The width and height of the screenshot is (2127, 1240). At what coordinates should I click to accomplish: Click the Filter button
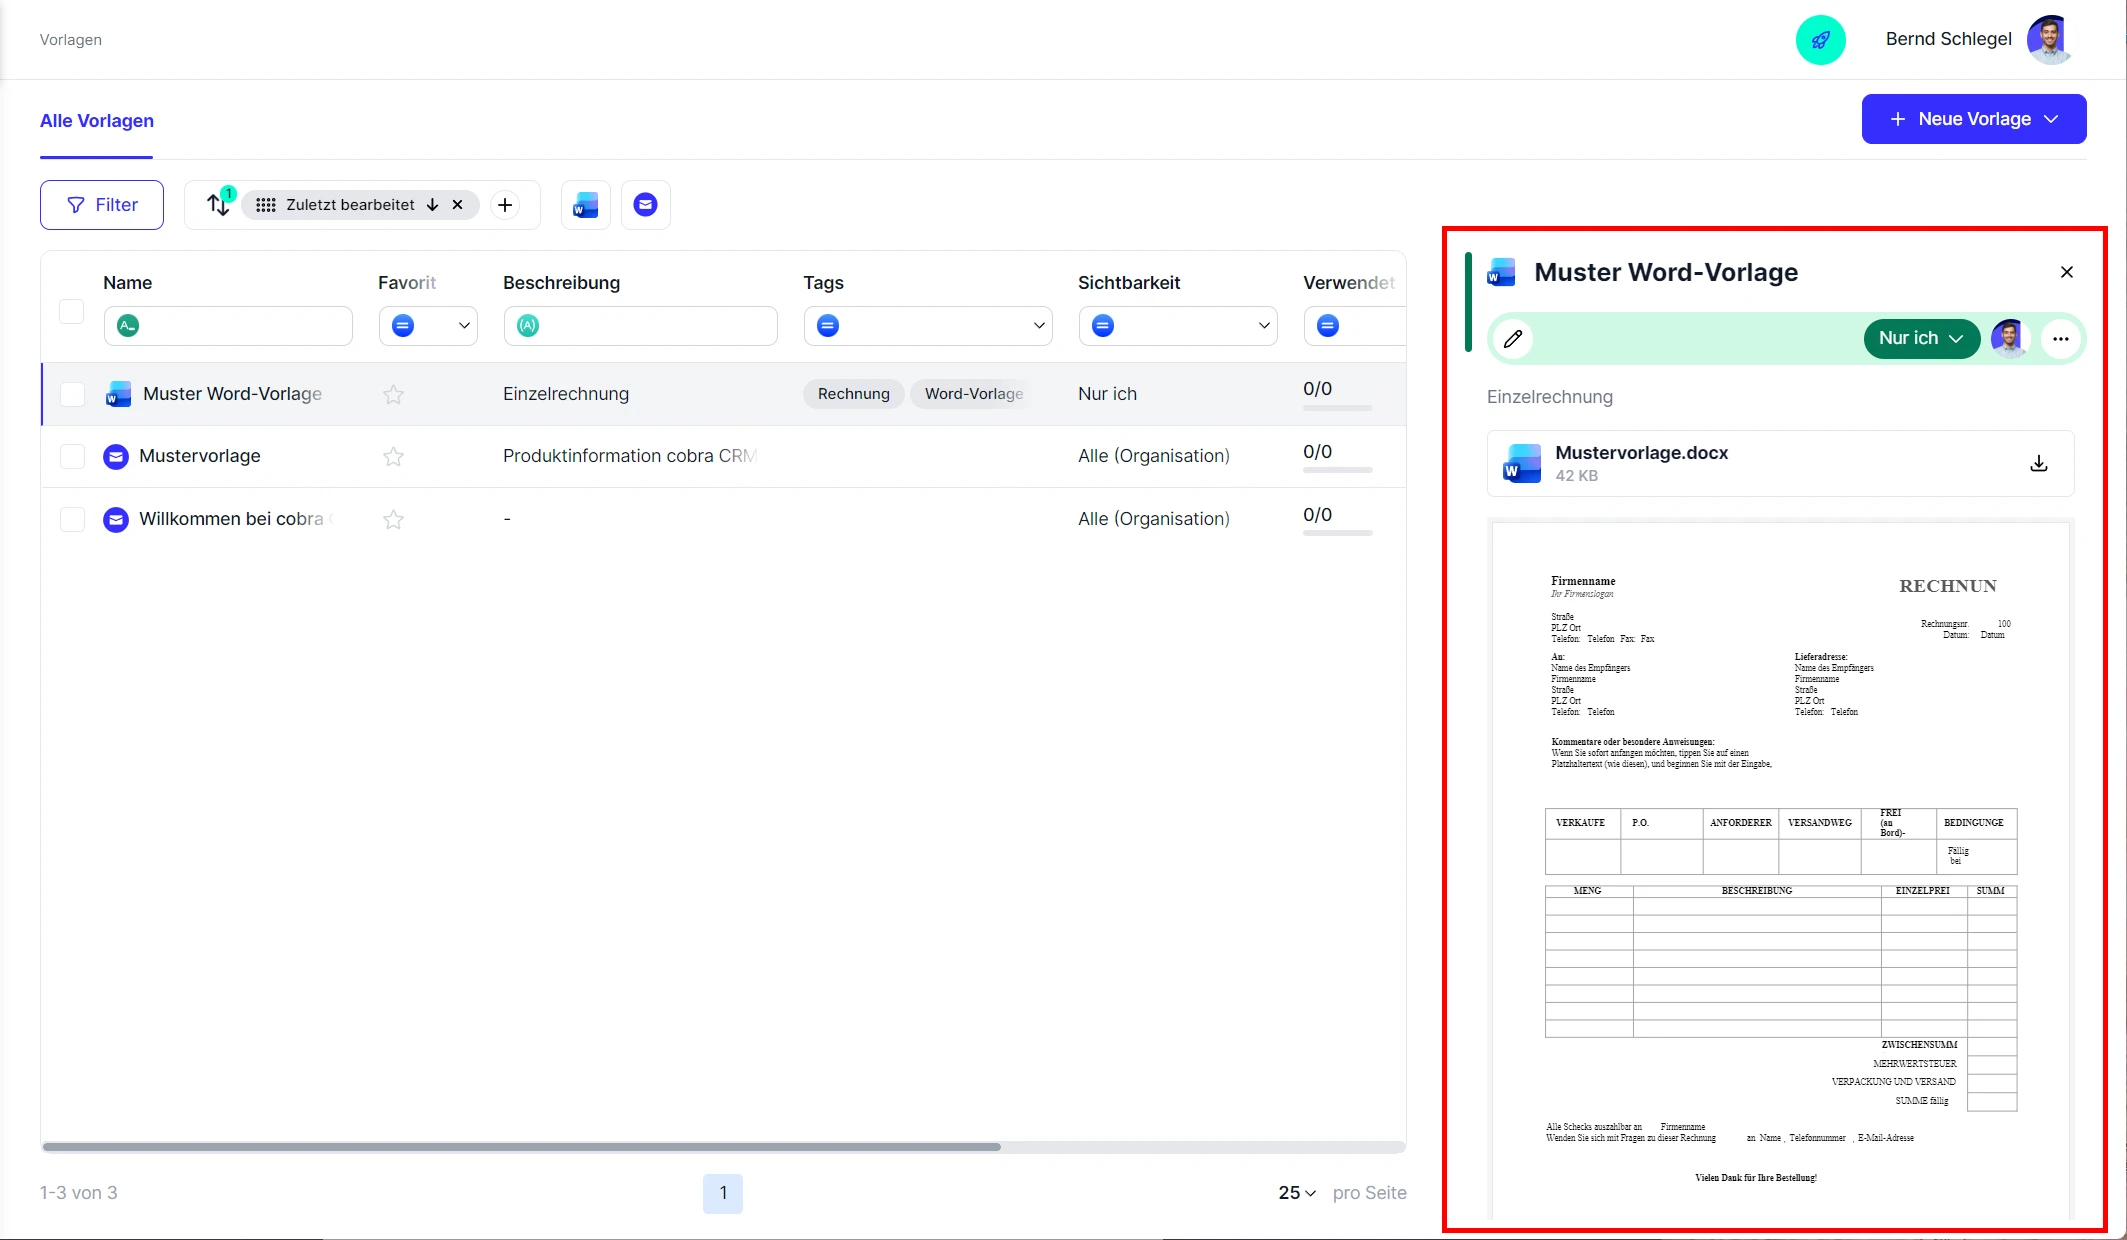pyautogui.click(x=102, y=205)
